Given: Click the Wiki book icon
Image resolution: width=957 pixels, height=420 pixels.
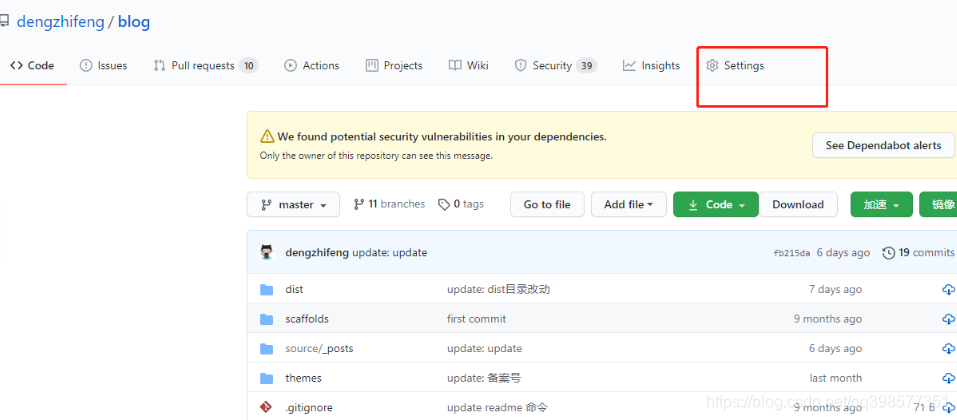Looking at the screenshot, I should point(455,65).
